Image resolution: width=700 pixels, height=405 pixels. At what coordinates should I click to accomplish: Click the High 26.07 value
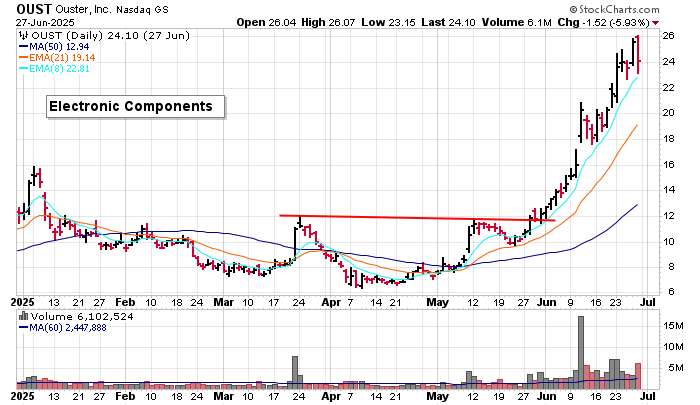pyautogui.click(x=328, y=22)
